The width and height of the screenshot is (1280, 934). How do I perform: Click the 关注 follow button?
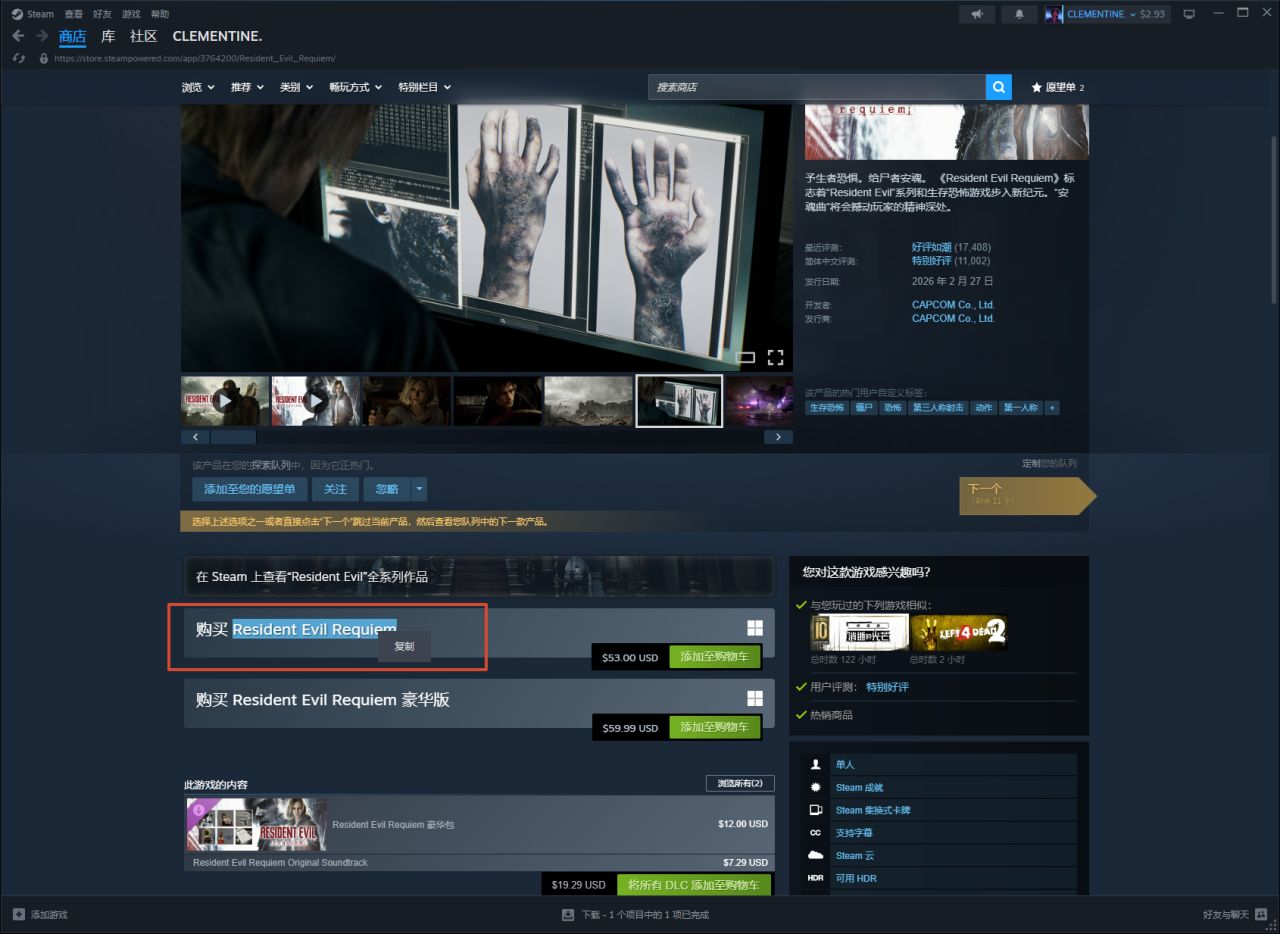[x=335, y=489]
